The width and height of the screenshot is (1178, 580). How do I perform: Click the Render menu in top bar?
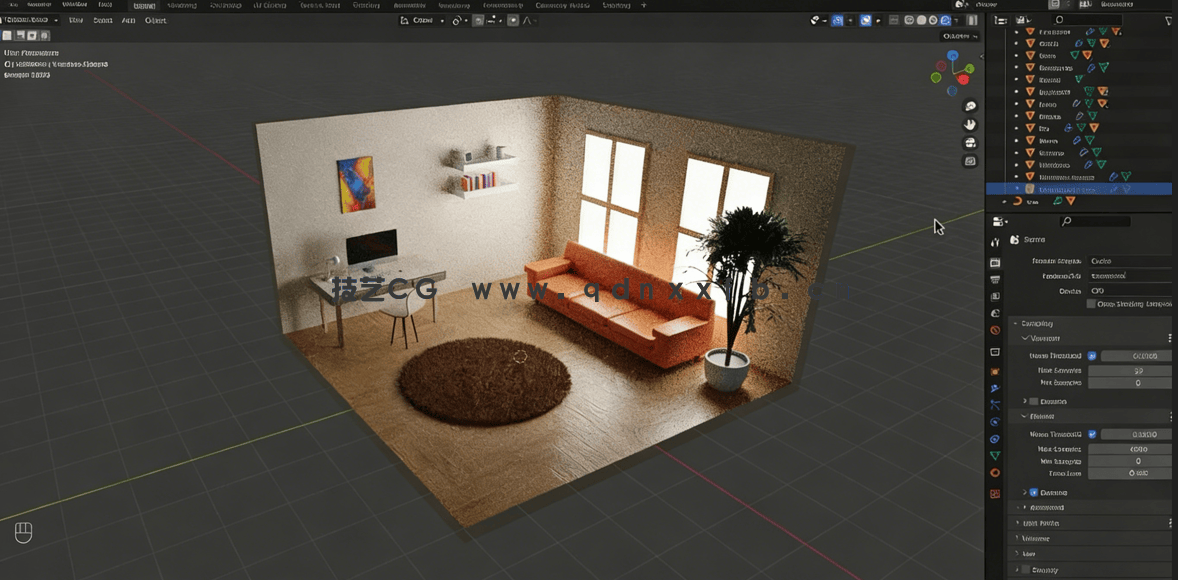(x=38, y=5)
